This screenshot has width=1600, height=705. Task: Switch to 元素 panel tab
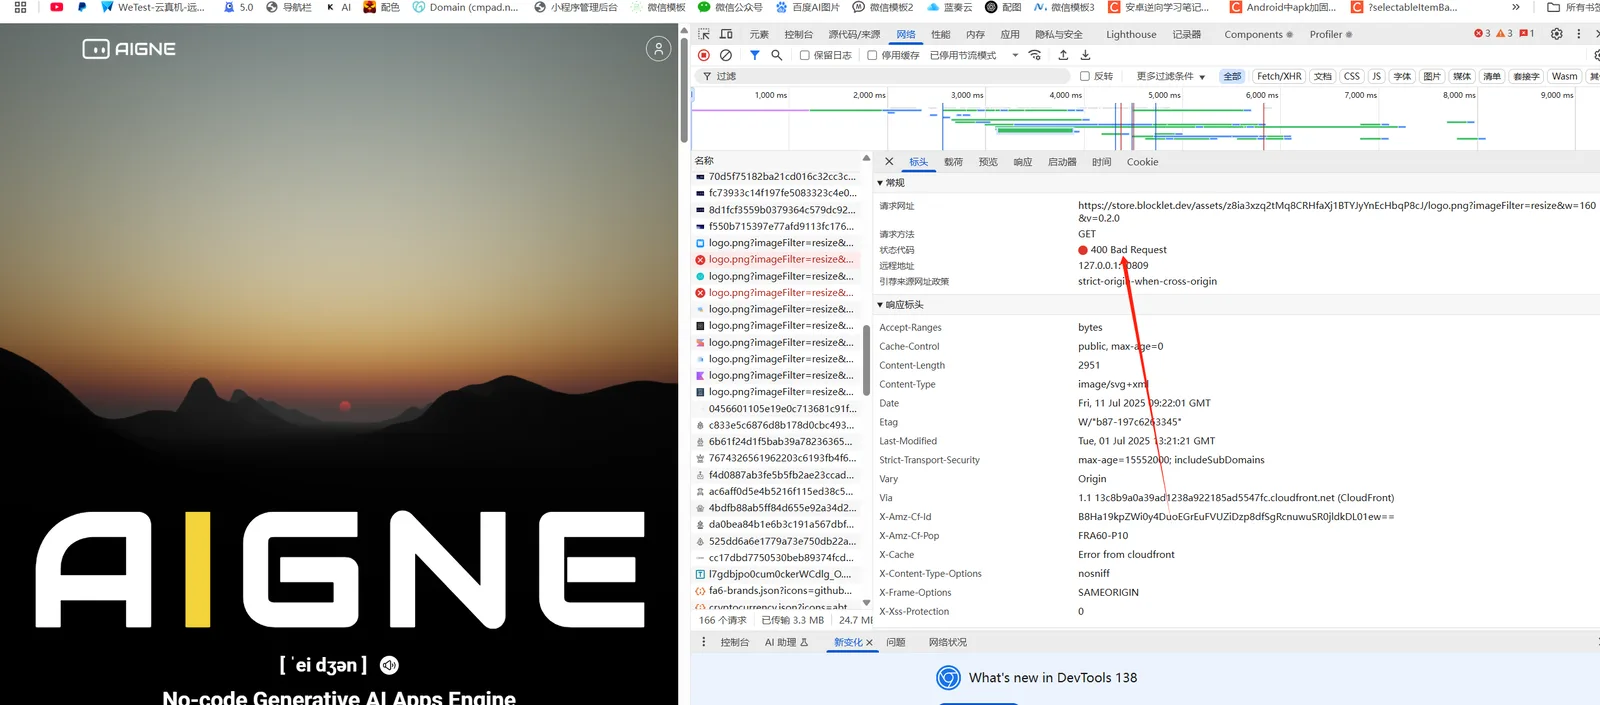(759, 34)
